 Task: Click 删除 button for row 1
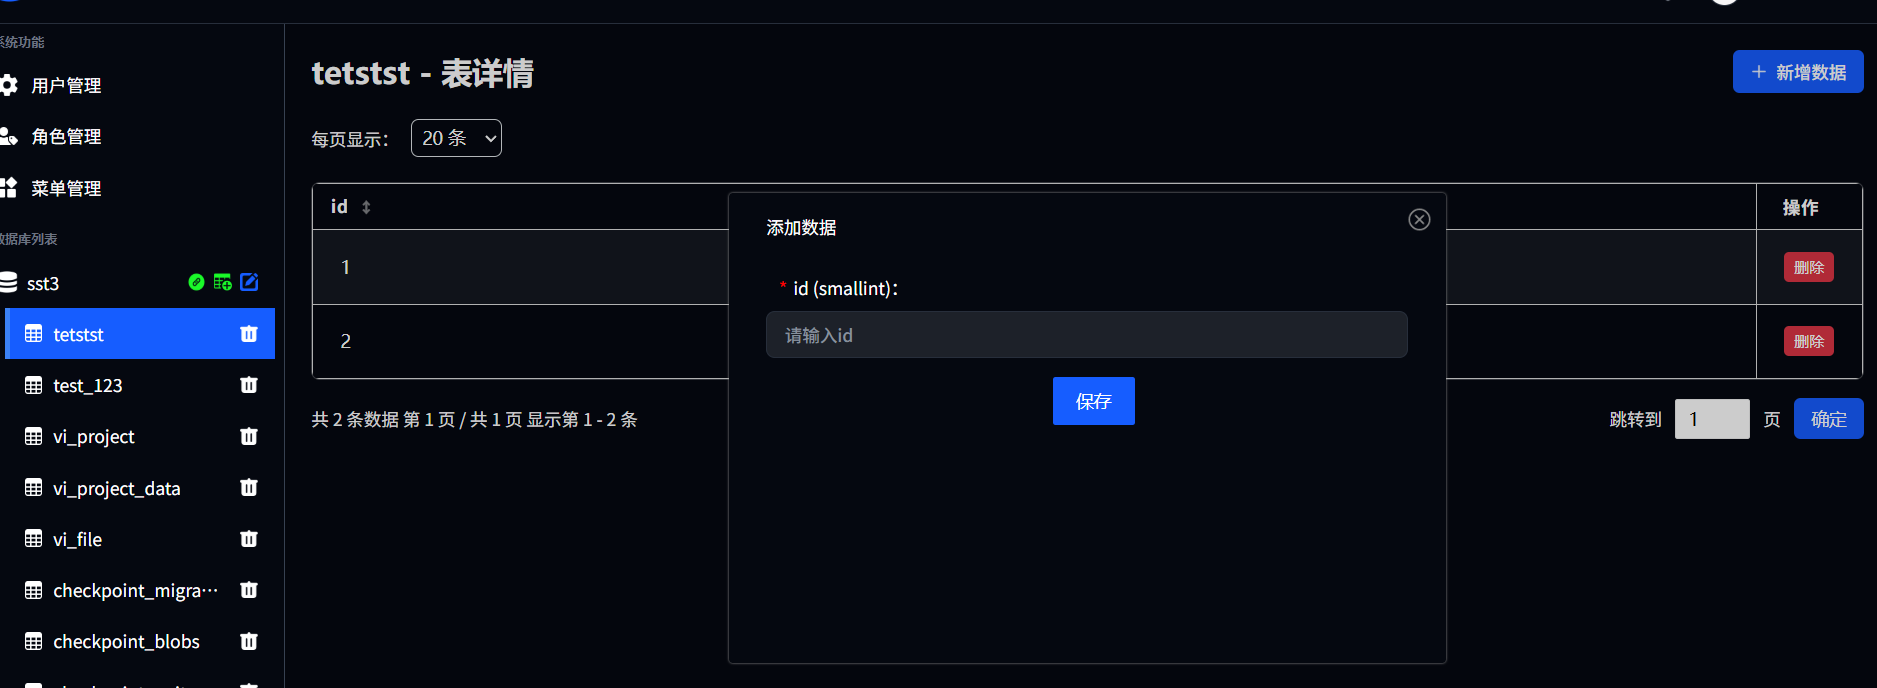[1808, 267]
